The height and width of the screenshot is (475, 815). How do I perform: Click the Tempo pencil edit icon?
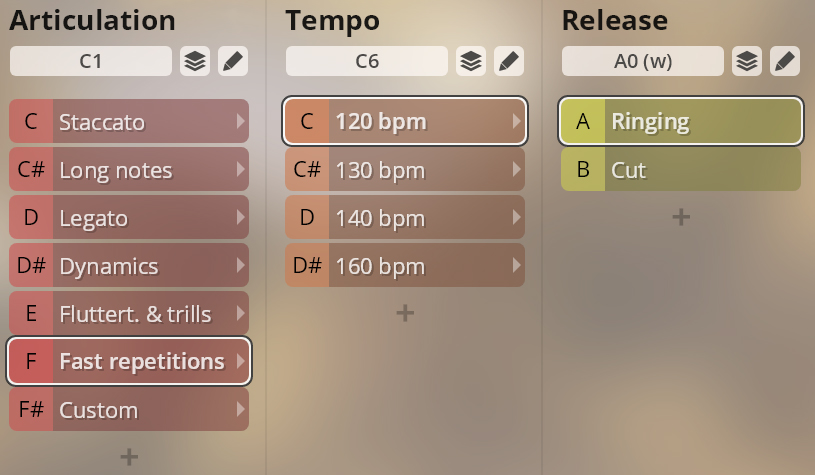point(509,61)
